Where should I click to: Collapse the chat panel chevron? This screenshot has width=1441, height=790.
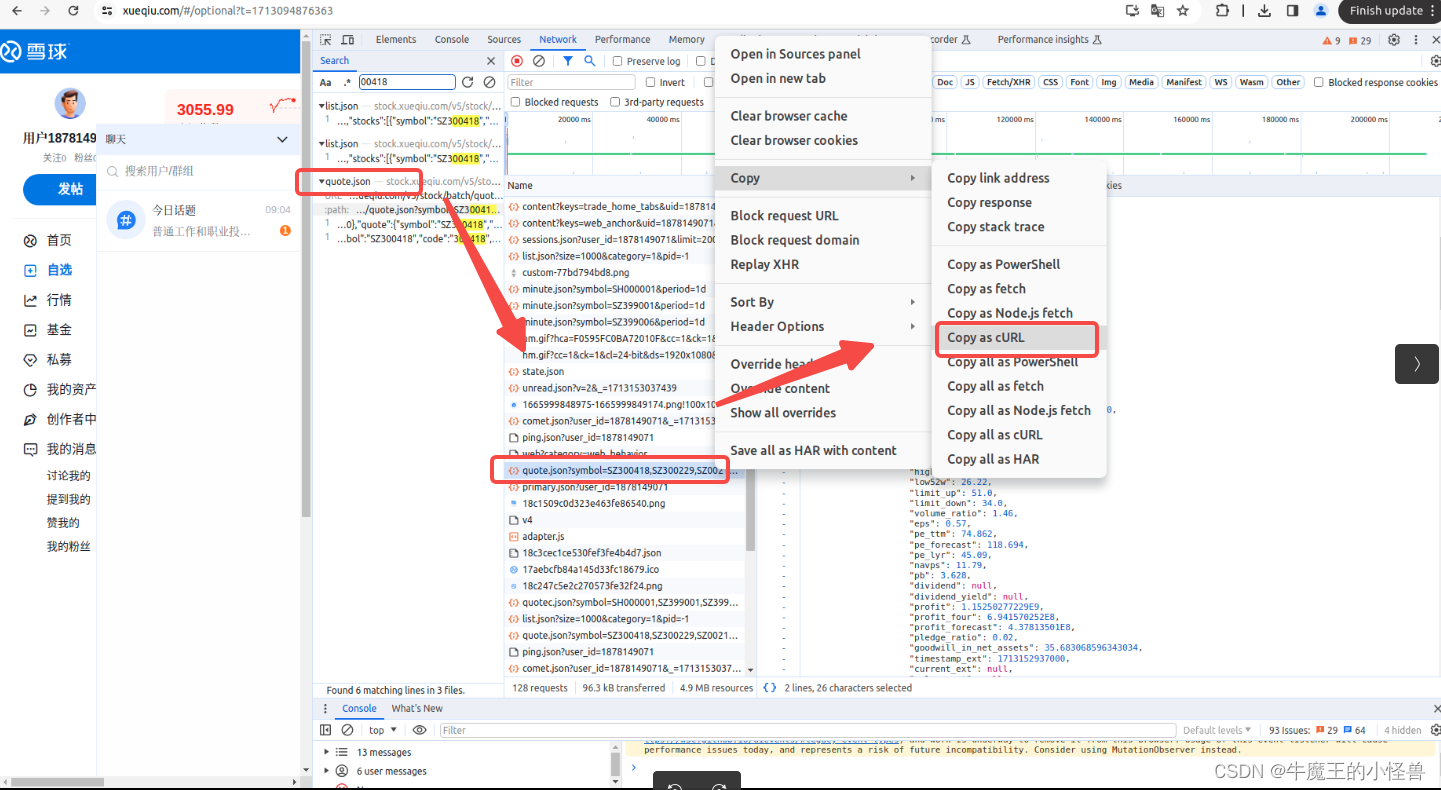pyautogui.click(x=282, y=139)
